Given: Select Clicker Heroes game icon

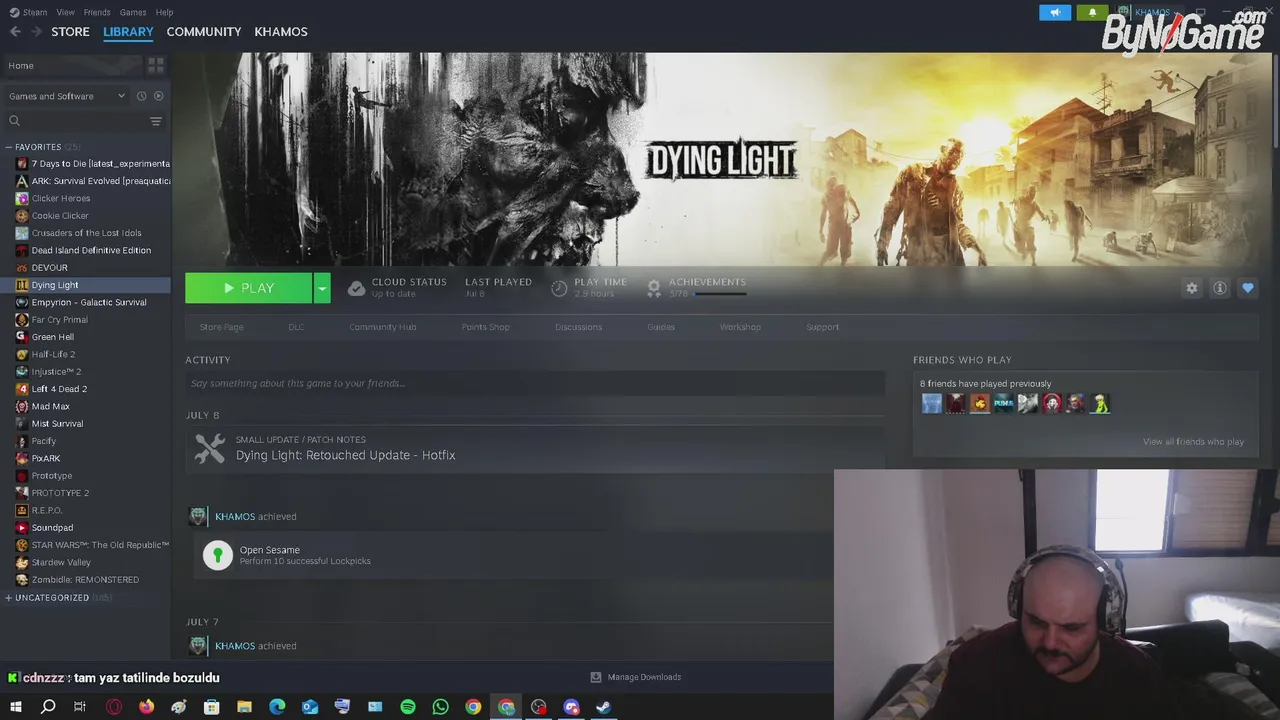Looking at the screenshot, I should tap(22, 198).
